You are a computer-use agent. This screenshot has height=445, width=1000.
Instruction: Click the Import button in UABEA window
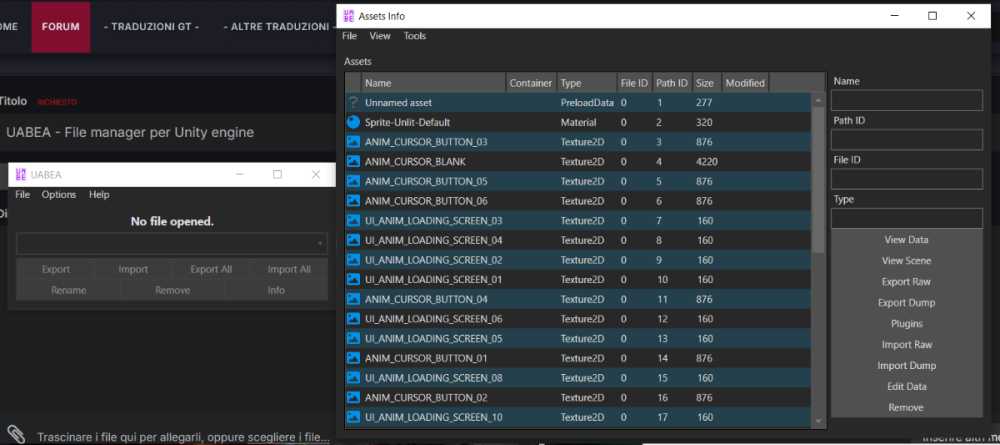(x=133, y=269)
